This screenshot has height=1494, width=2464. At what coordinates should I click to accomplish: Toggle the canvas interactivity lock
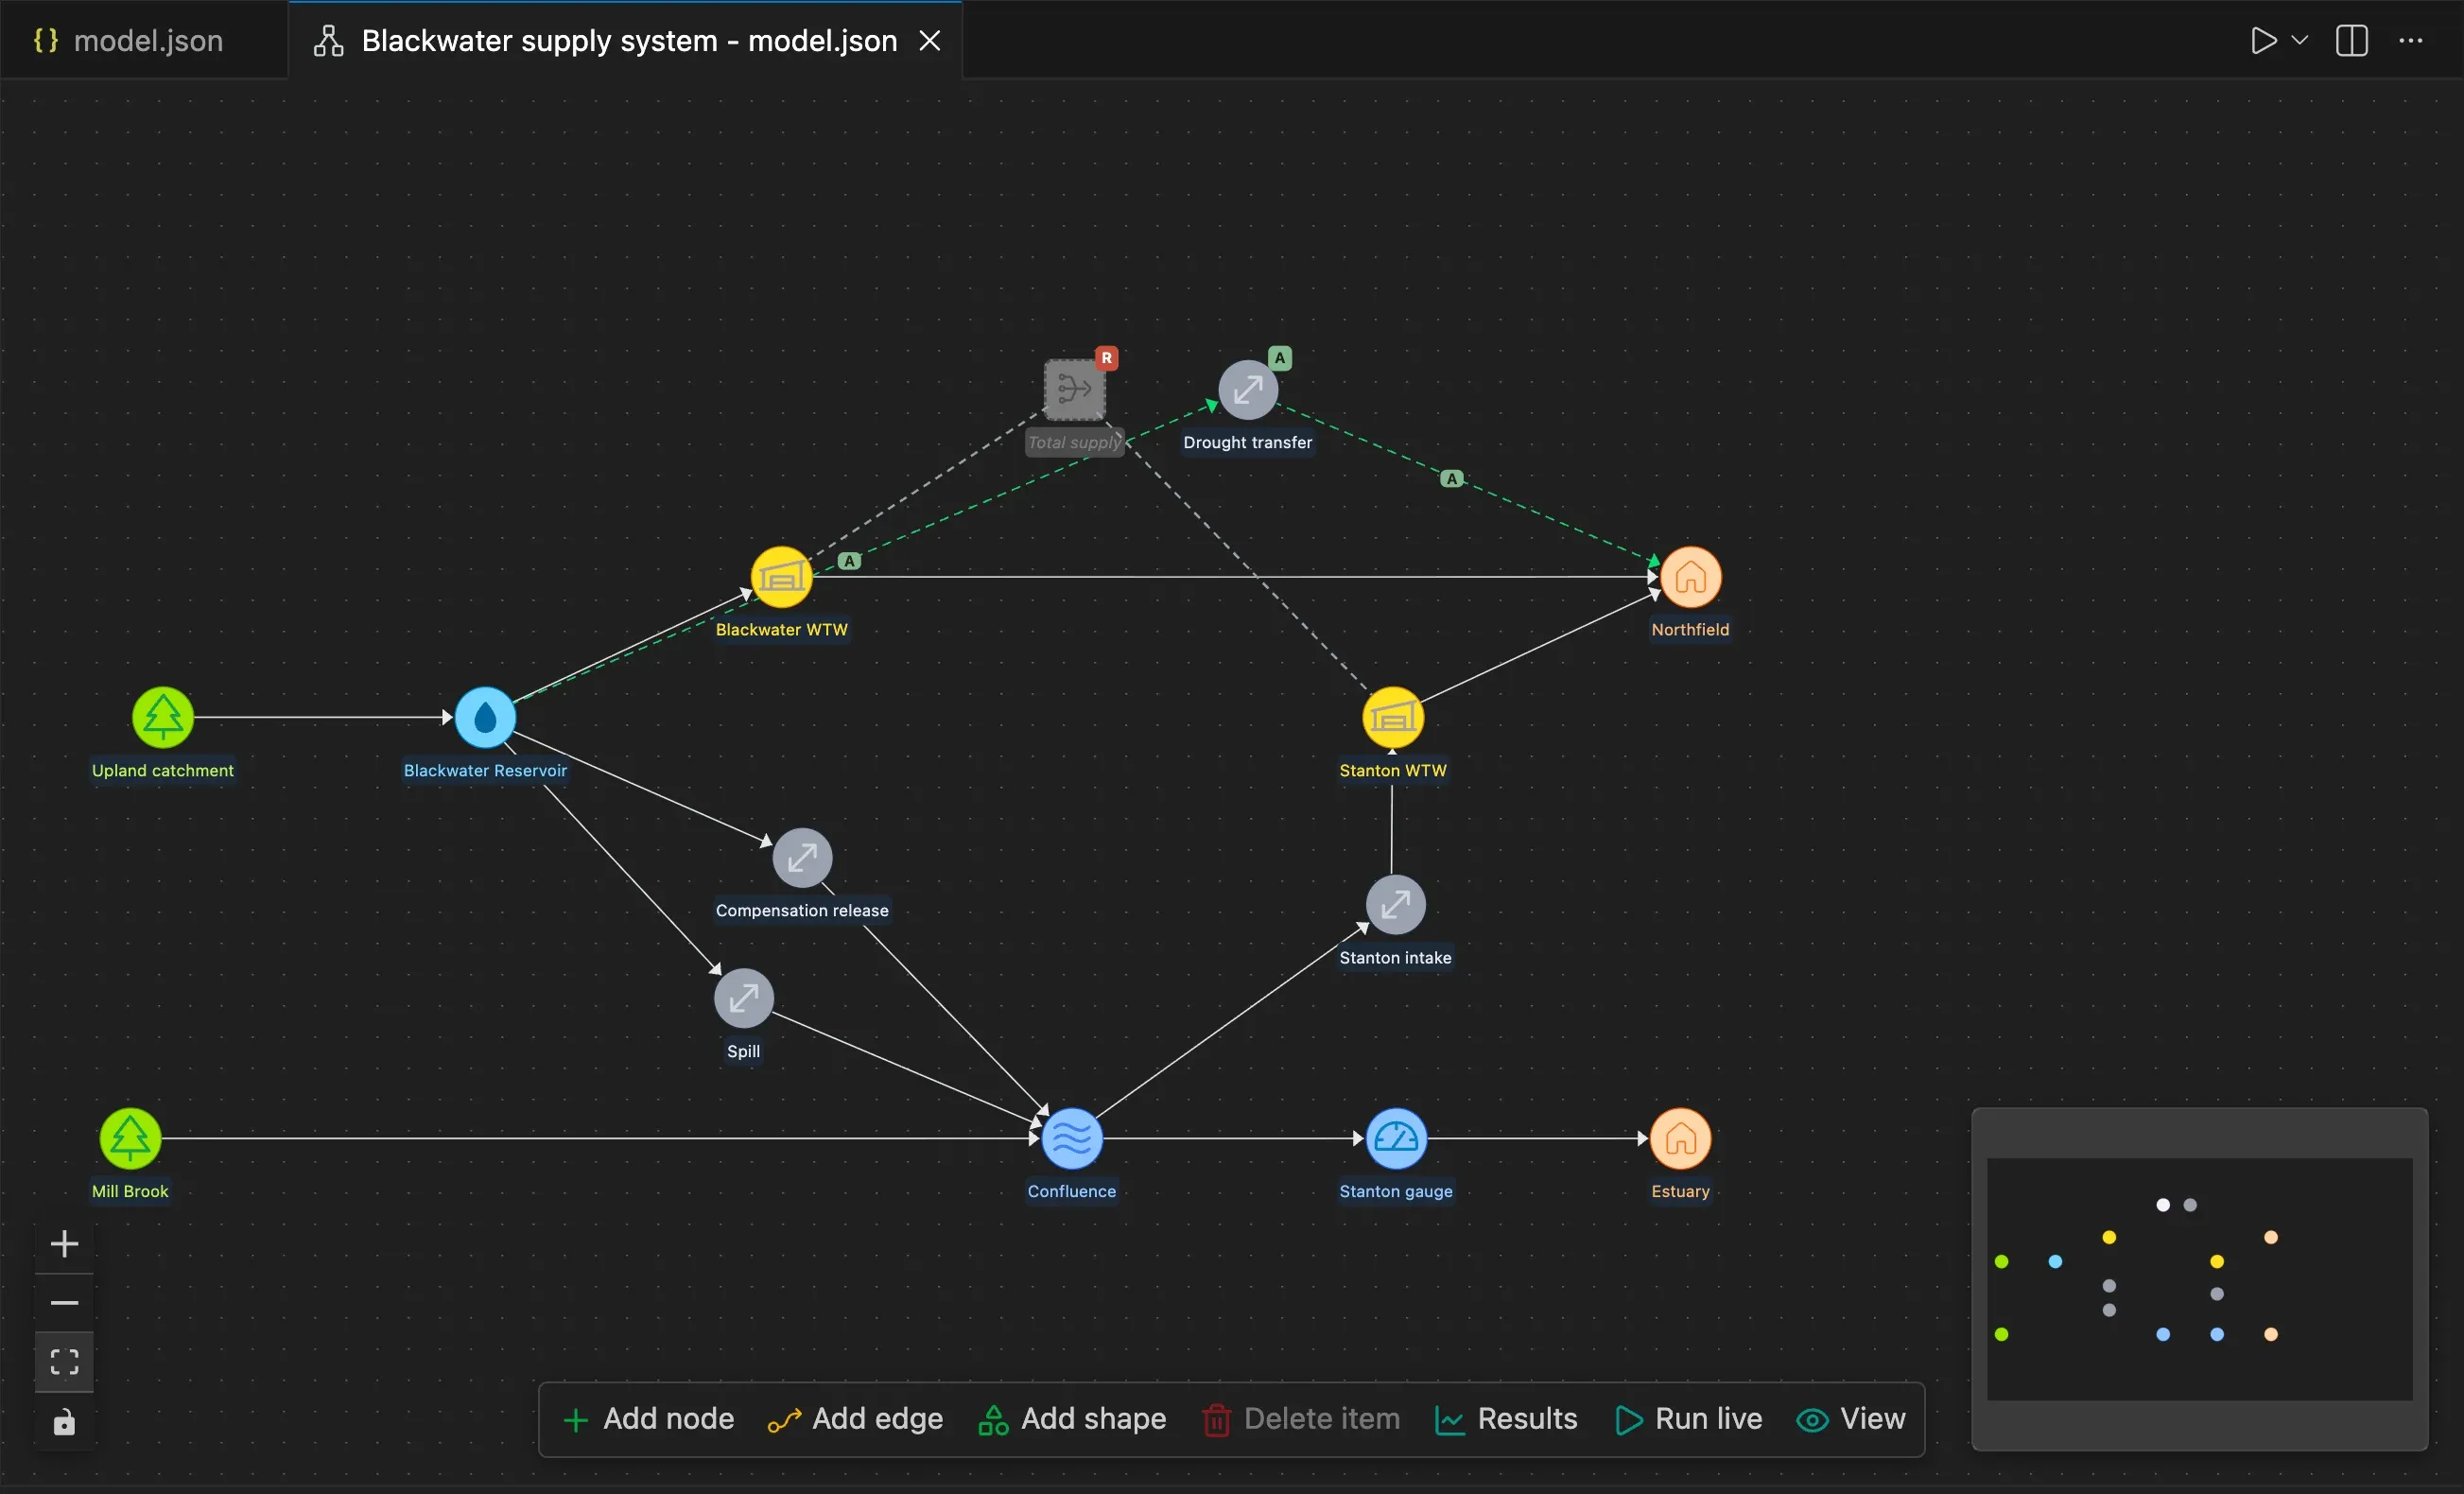(x=64, y=1421)
